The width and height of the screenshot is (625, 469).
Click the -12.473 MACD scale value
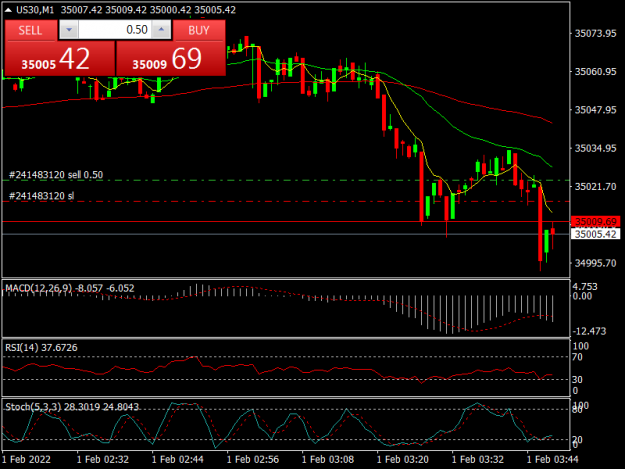click(589, 331)
